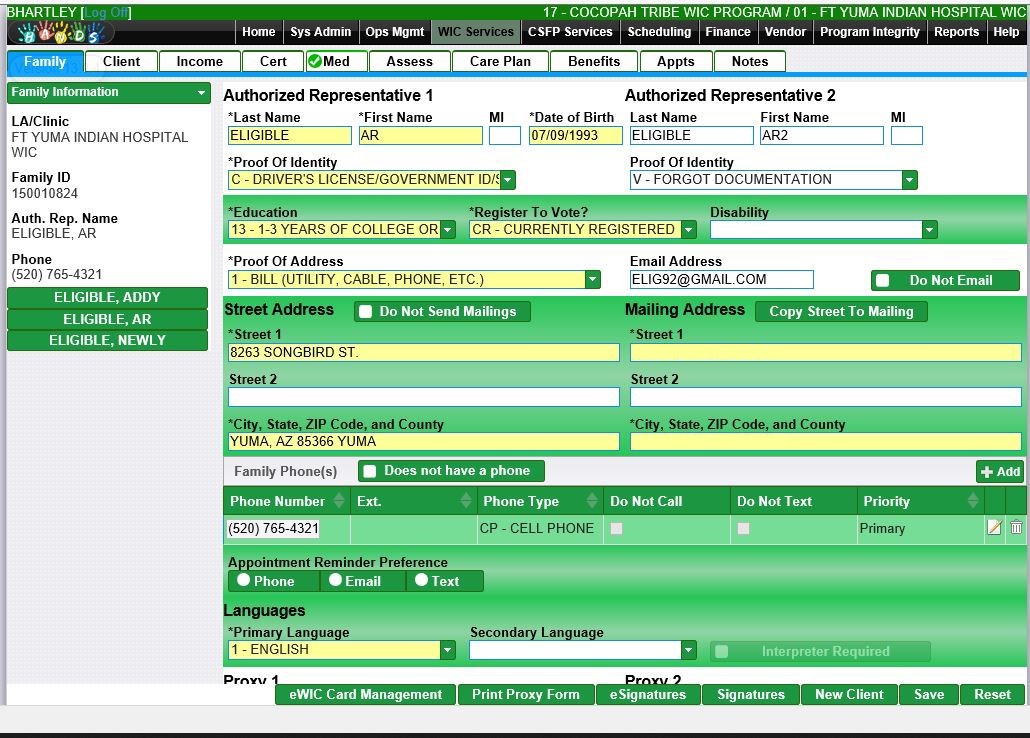Enable the Do Not Email checkbox

pos(883,281)
